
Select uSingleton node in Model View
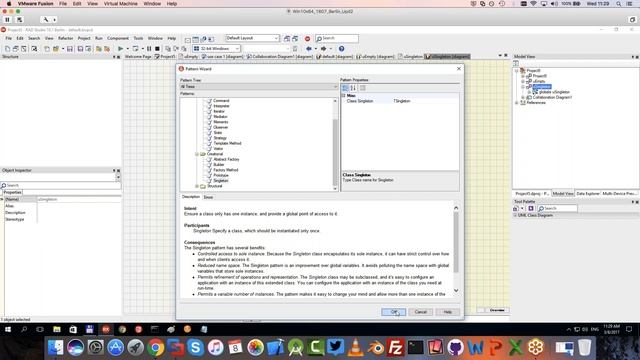(x=542, y=87)
